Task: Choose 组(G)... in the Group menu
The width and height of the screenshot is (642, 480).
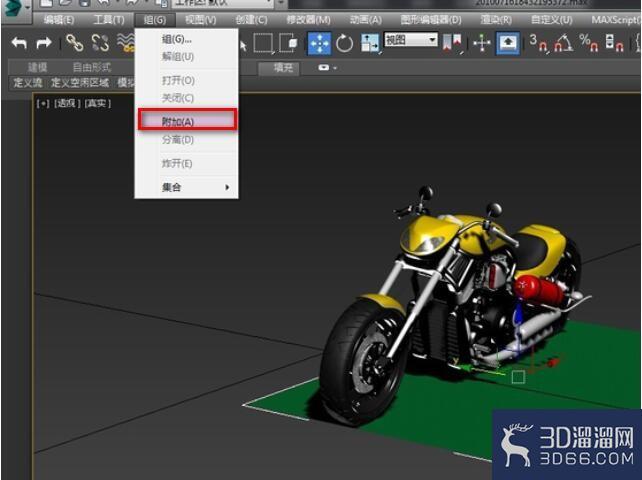Action: pyautogui.click(x=186, y=39)
